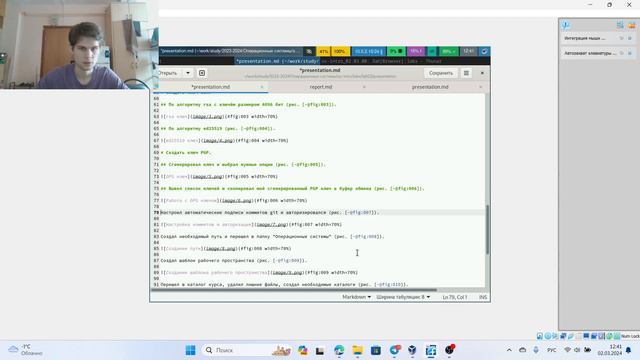The image size is (640, 360).
Task: Click the orange icon in VirtualBox notification panel
Action: [x=632, y=25]
